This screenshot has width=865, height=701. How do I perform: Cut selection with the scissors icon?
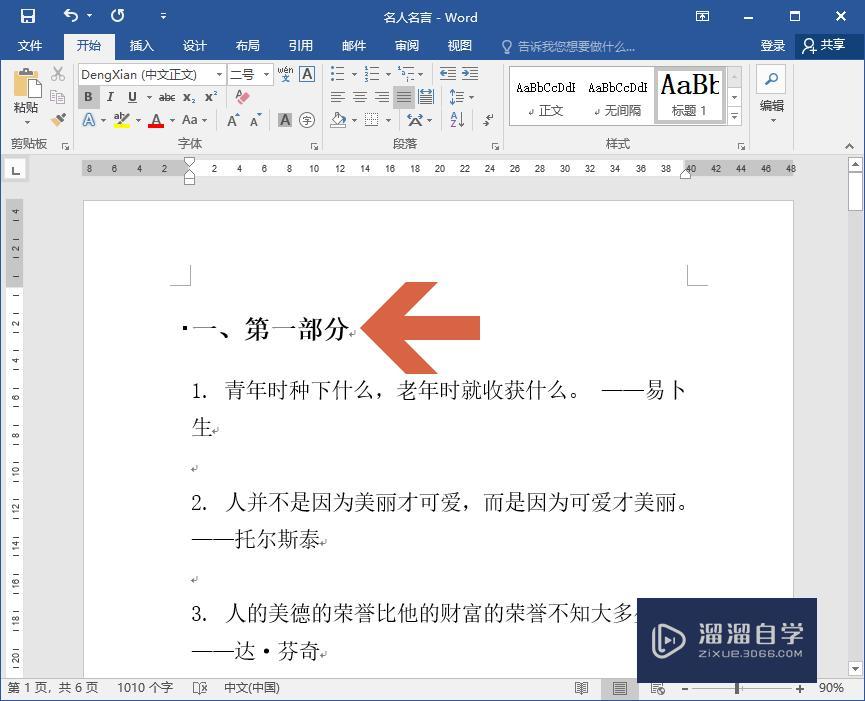58,74
